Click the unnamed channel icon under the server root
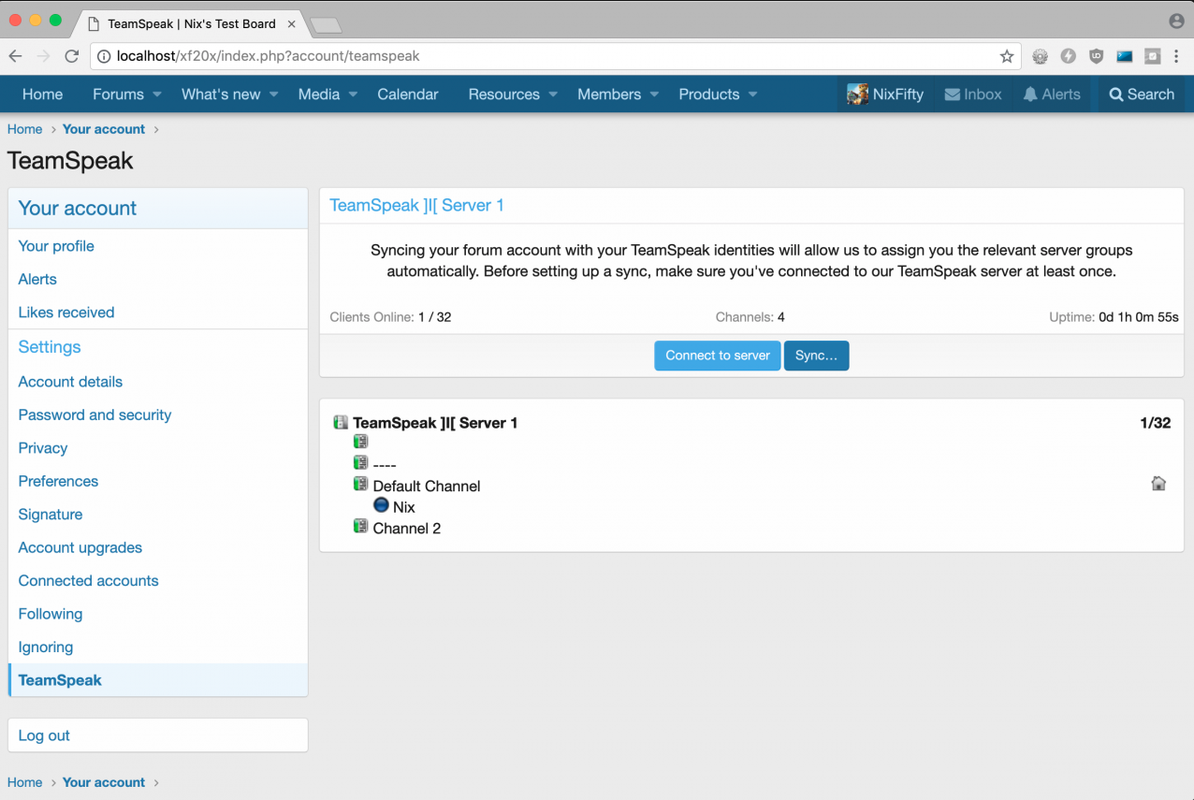1194x800 pixels. [361, 441]
